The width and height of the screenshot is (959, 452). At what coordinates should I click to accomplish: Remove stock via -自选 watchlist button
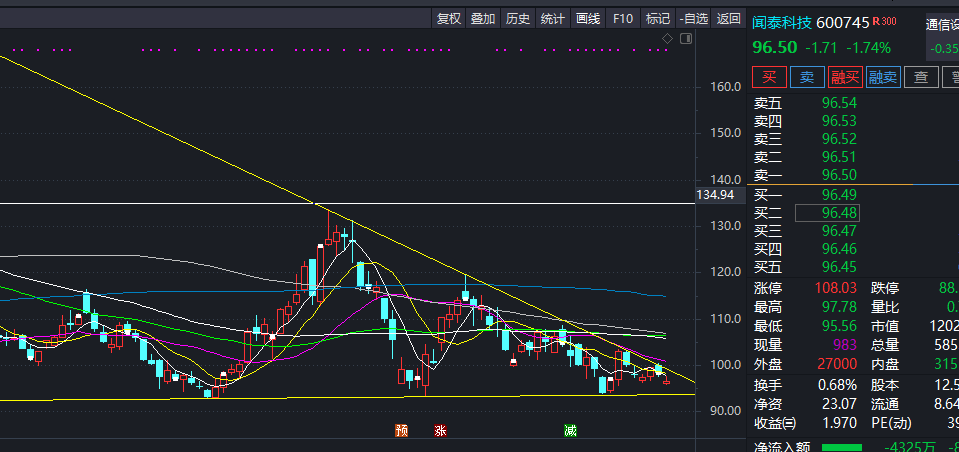tap(694, 19)
